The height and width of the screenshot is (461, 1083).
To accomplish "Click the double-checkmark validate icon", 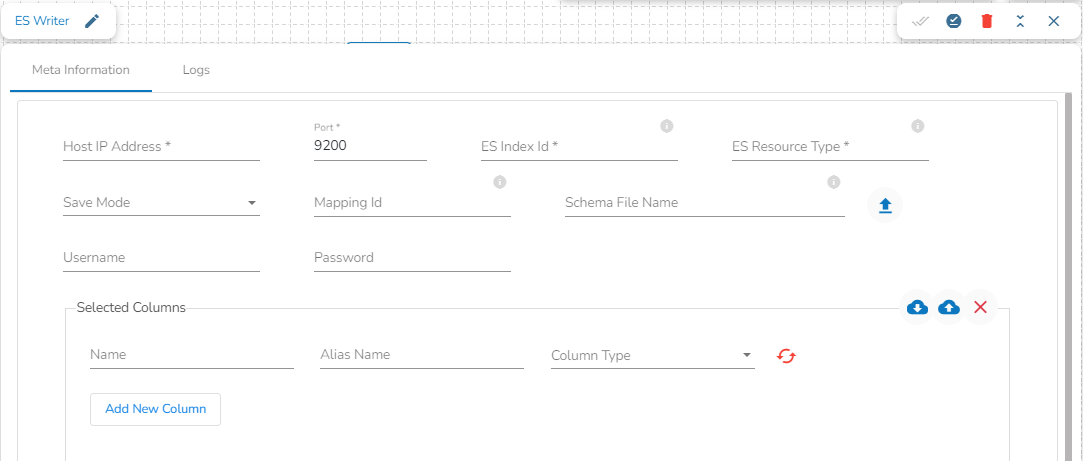I will click(921, 21).
